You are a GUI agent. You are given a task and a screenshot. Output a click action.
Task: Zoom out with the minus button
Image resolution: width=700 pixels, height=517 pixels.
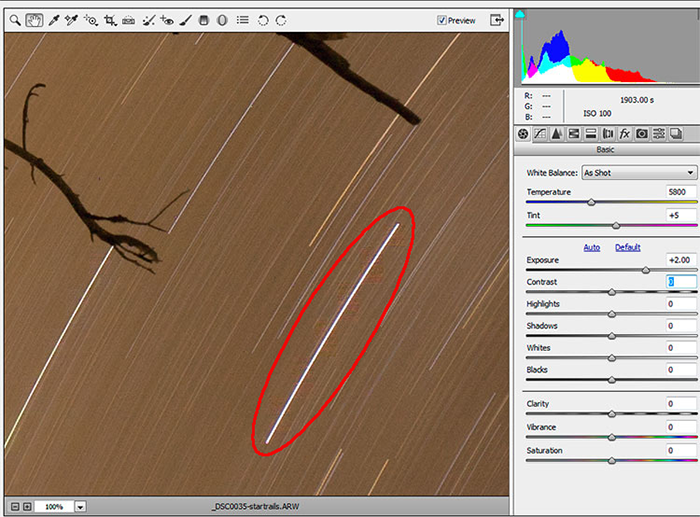tap(15, 507)
